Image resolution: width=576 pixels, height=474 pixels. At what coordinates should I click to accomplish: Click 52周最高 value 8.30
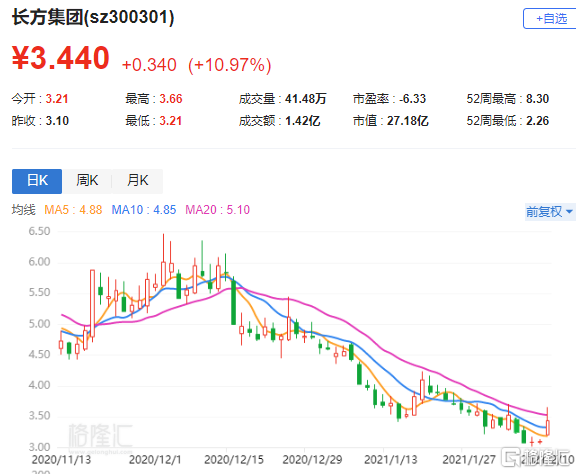click(x=537, y=99)
